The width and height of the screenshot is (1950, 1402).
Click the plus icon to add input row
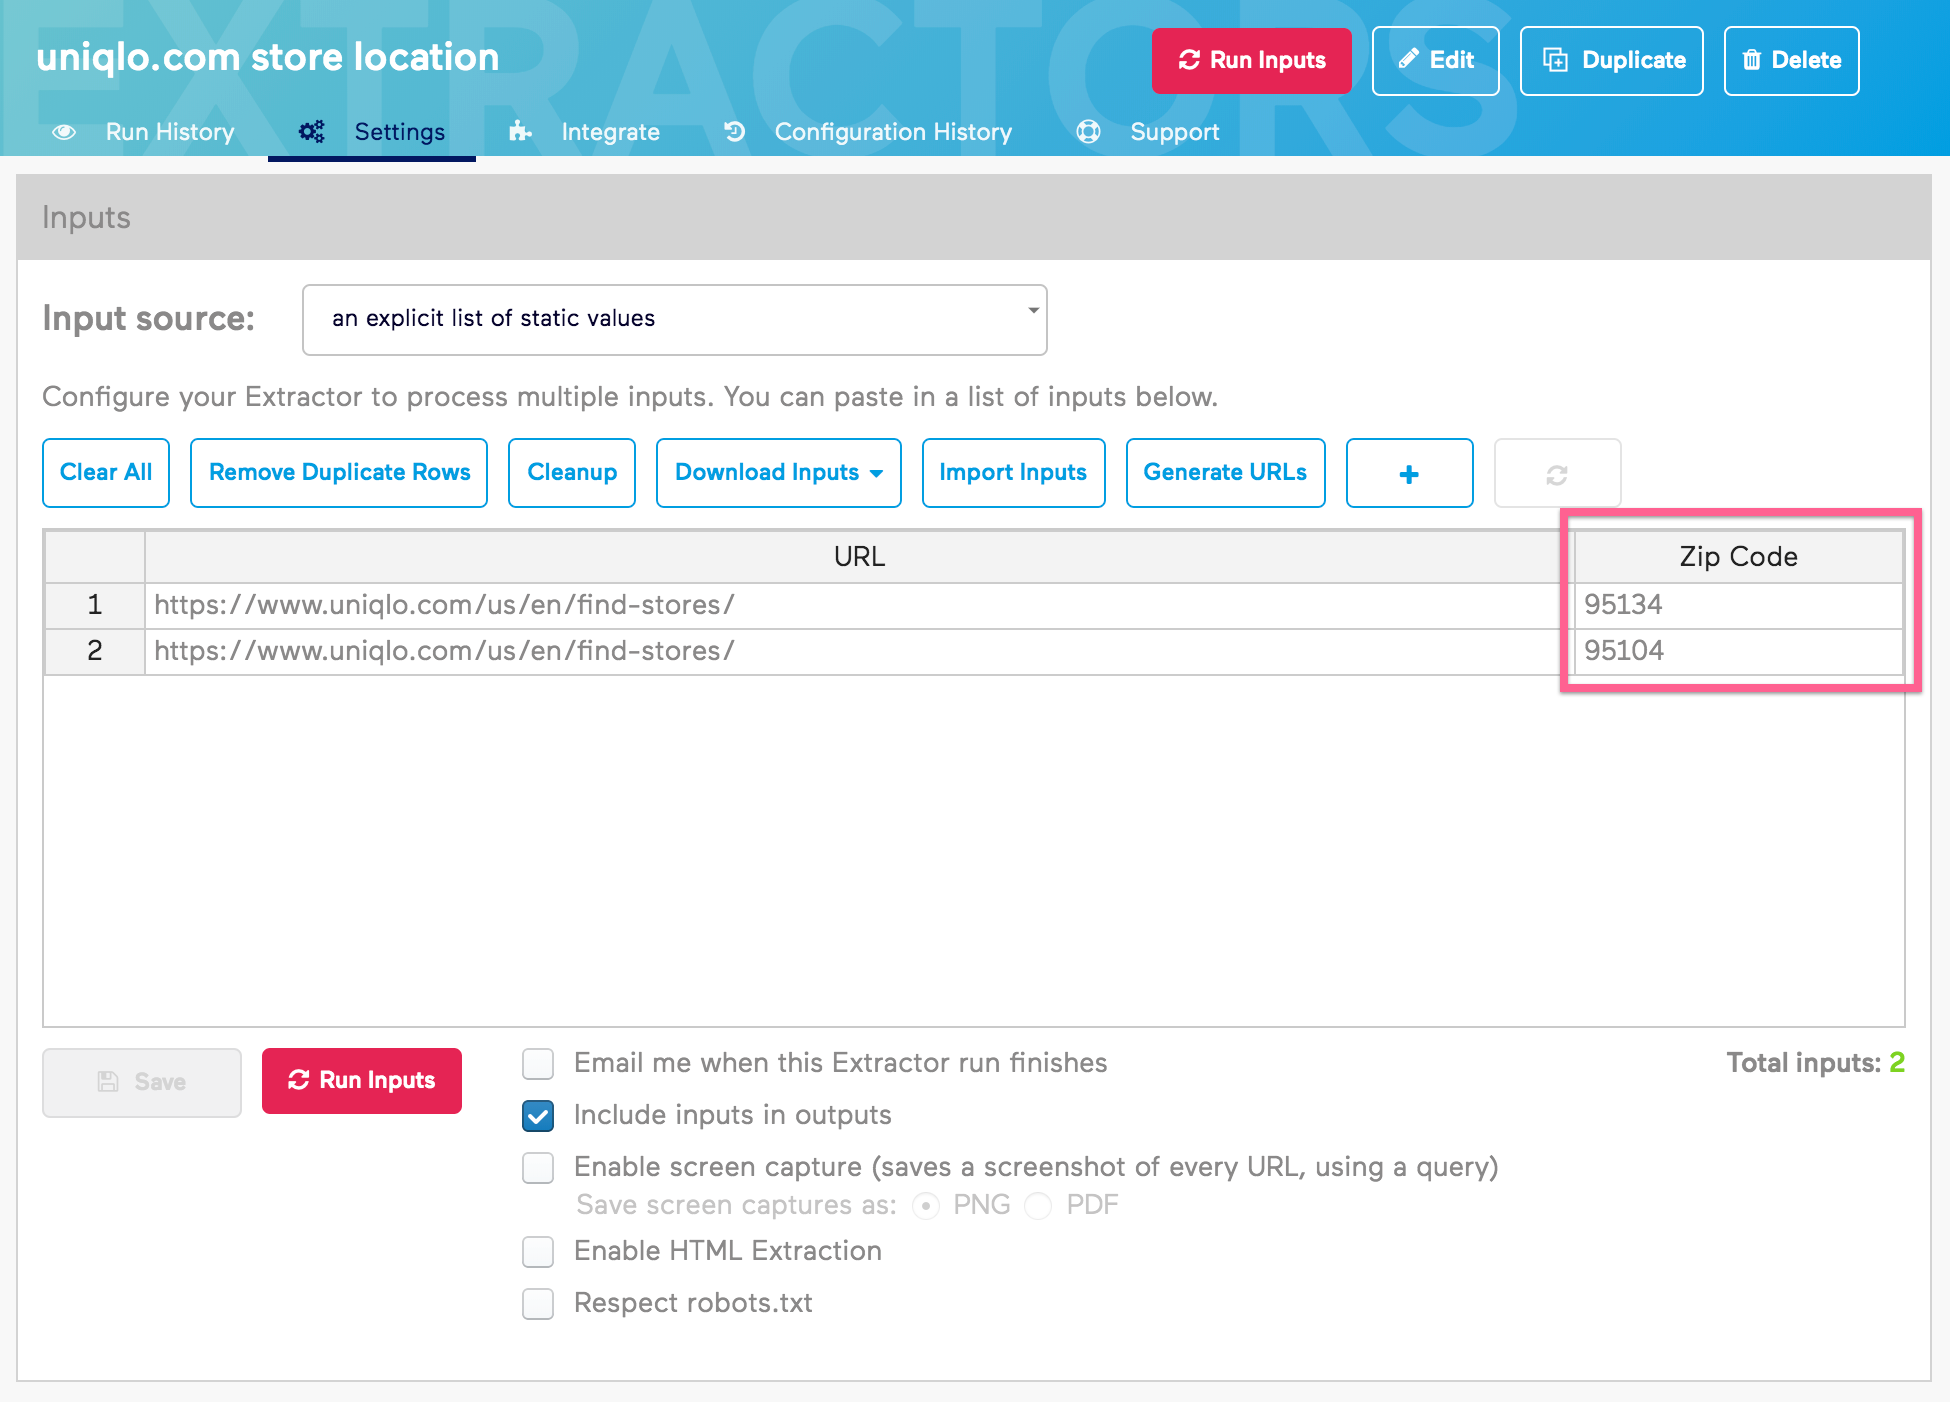(x=1409, y=473)
